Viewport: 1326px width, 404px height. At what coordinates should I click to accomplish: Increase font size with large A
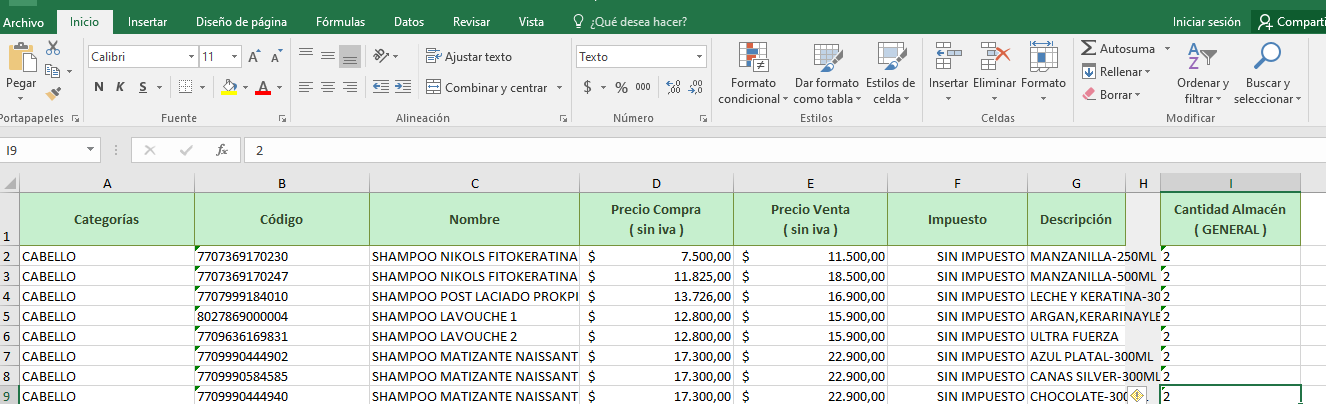255,57
